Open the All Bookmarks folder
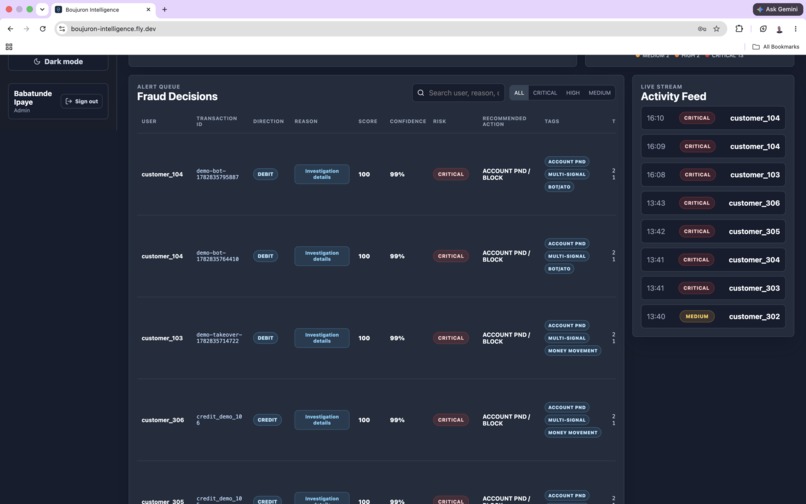The width and height of the screenshot is (806, 504). (776, 47)
